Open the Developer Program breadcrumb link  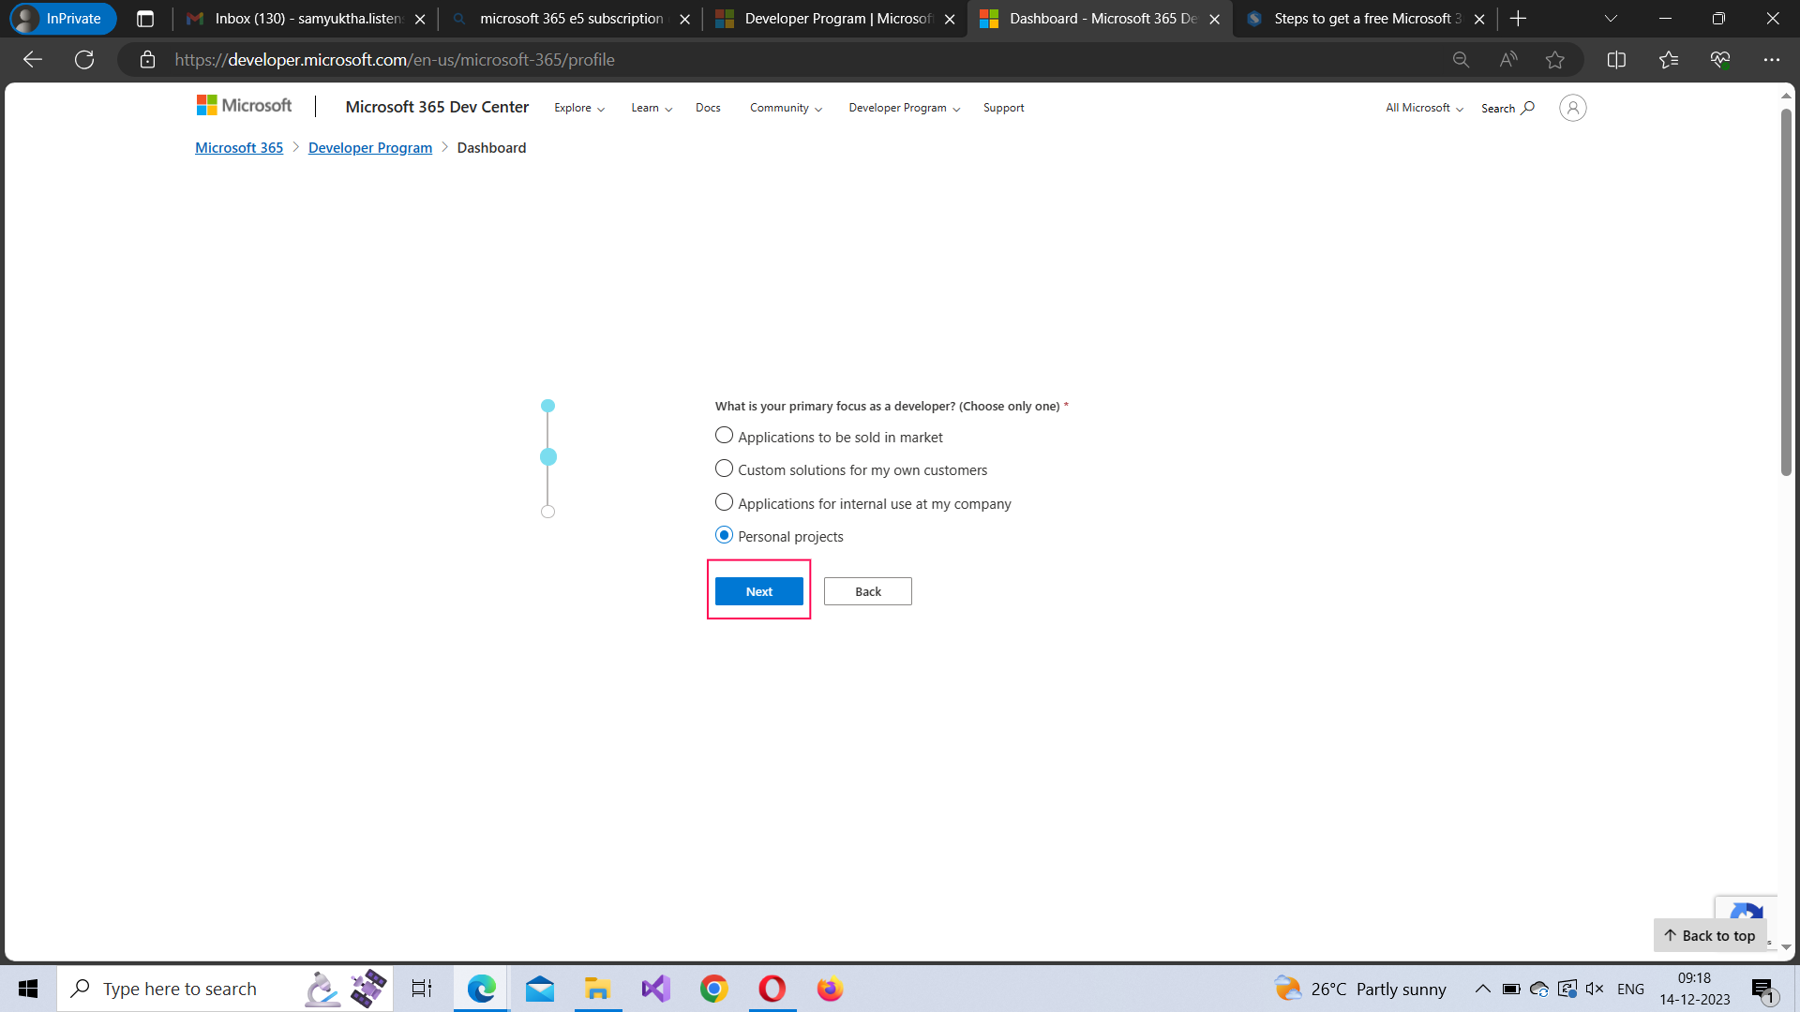click(370, 148)
